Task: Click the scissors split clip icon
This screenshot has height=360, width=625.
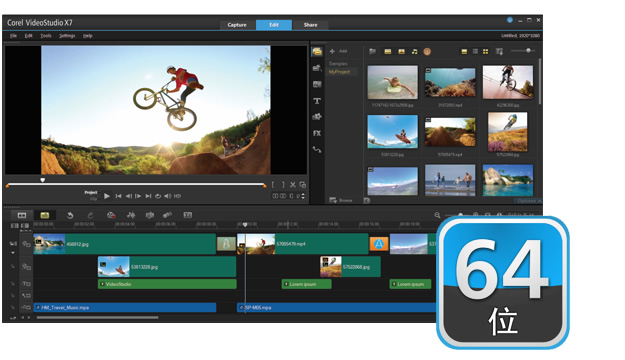Action: pos(293,185)
